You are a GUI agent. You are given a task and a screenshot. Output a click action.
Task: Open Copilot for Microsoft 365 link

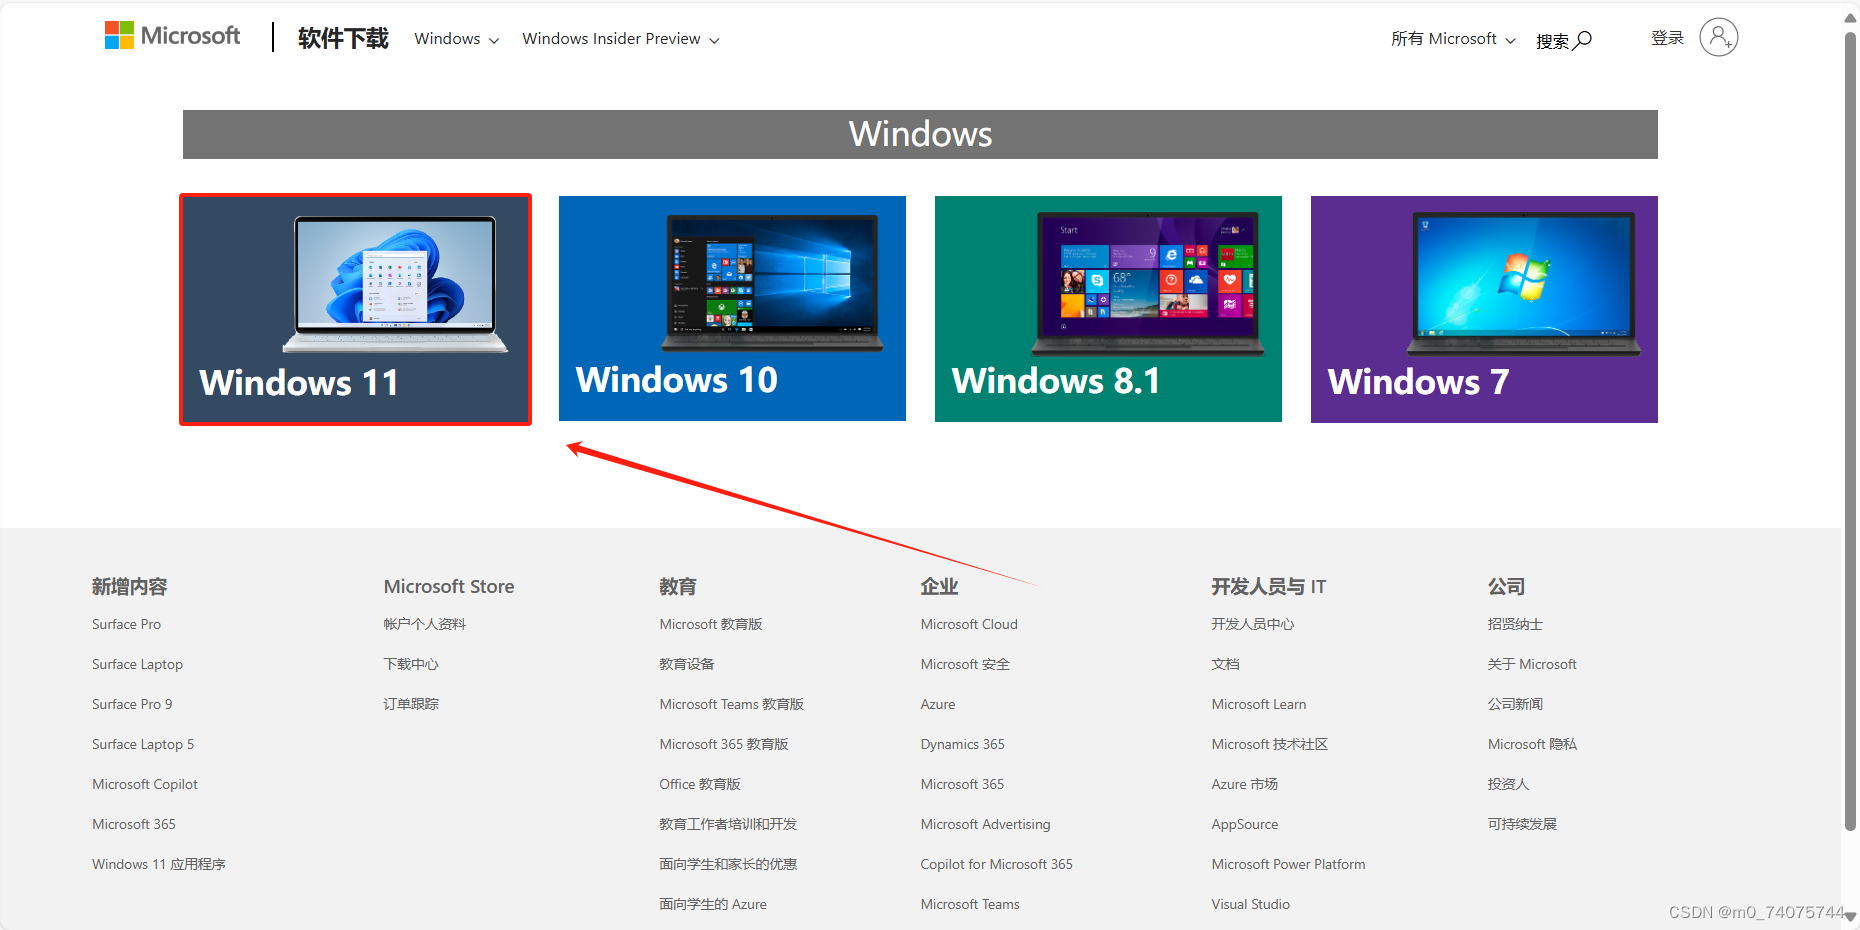pyautogui.click(x=997, y=864)
